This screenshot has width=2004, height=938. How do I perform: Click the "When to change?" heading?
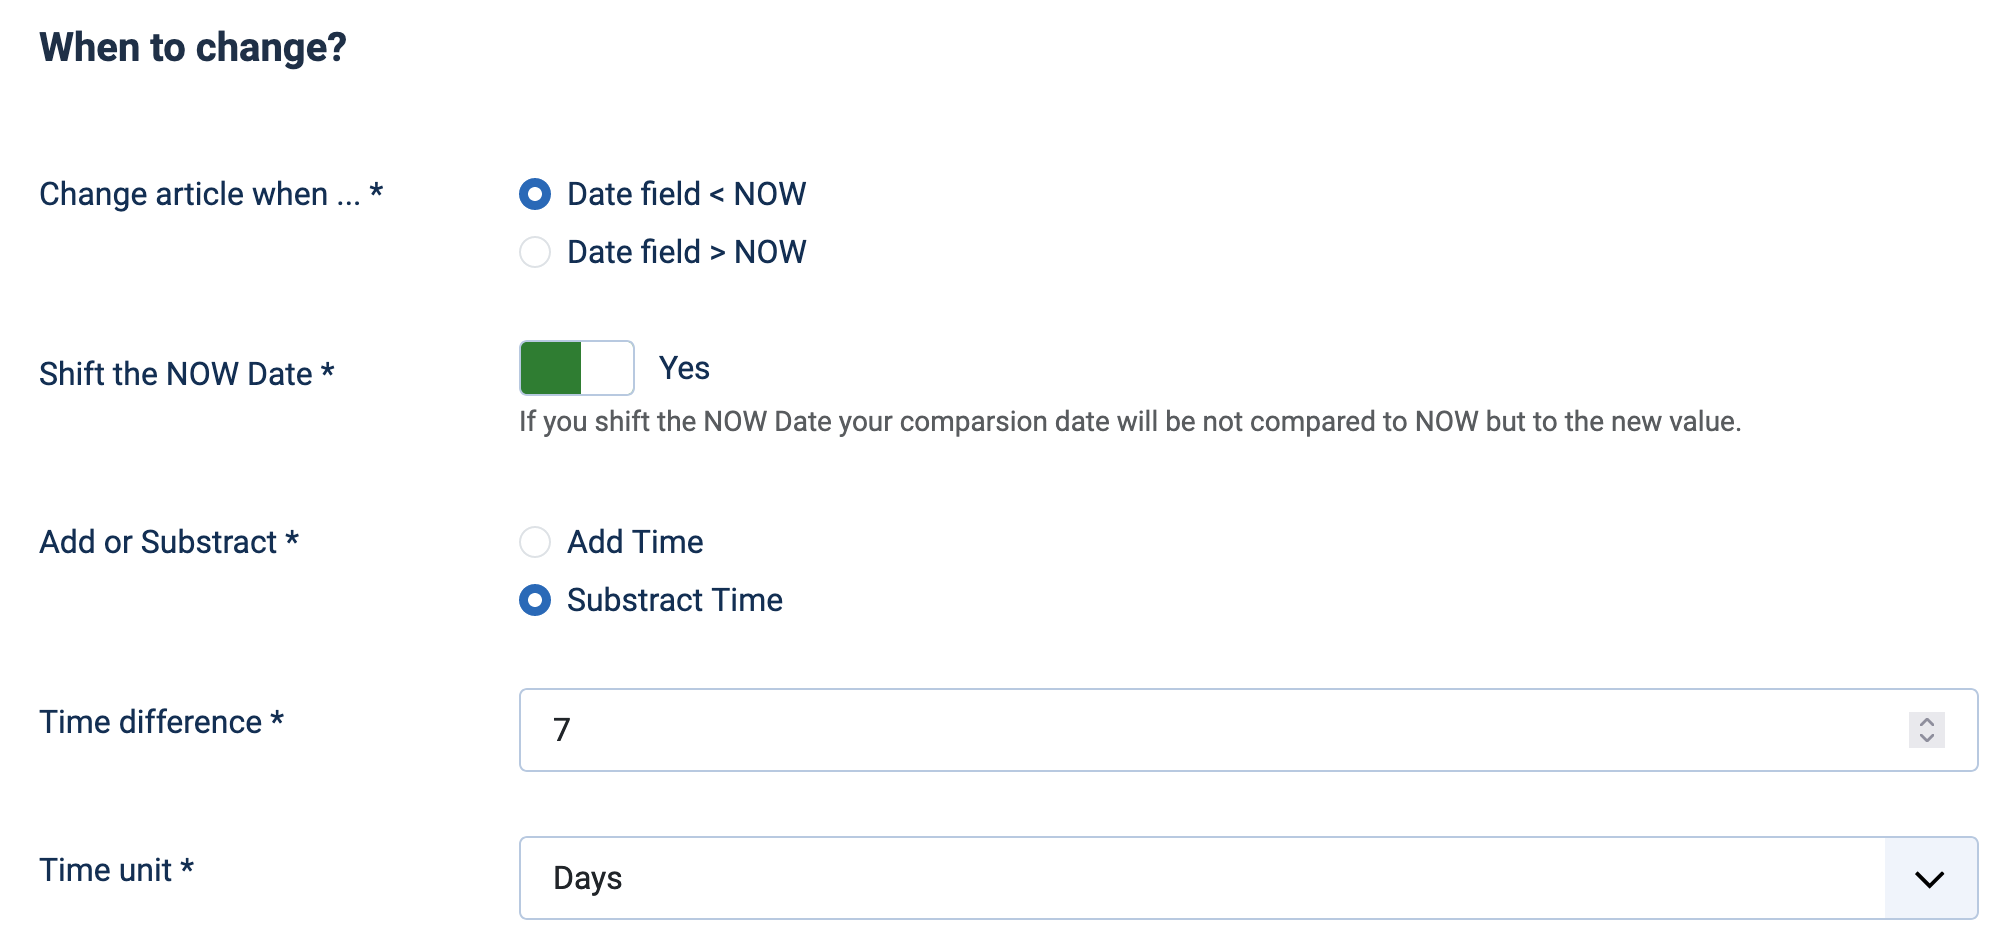193,47
